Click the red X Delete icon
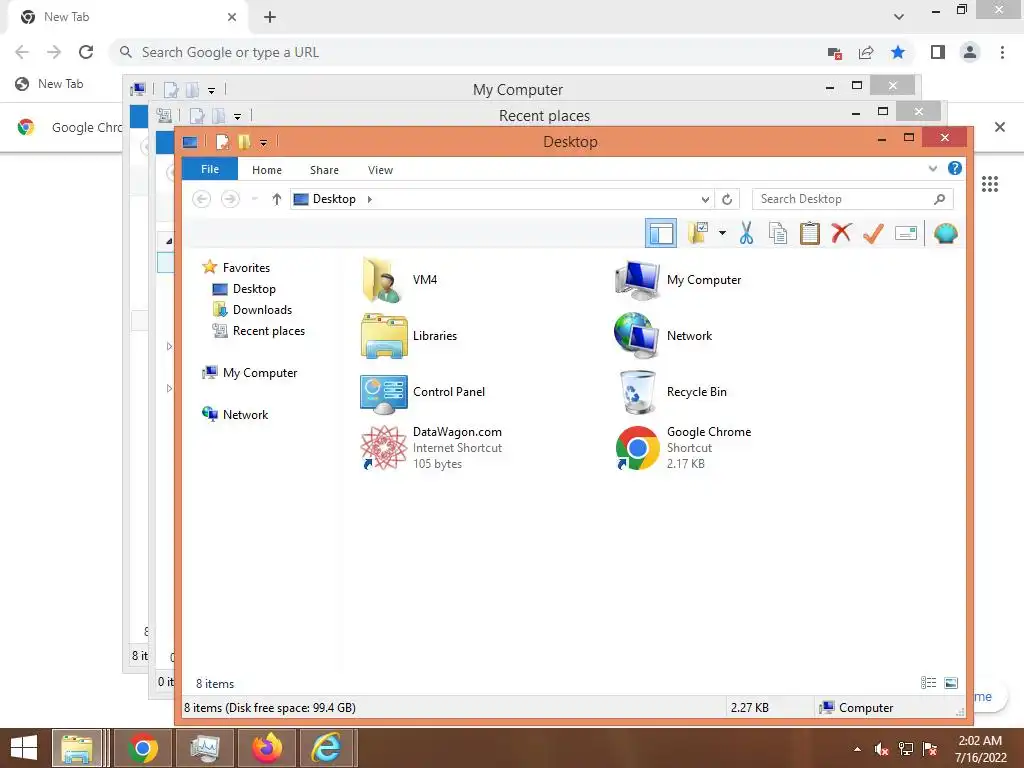Screen dimensions: 1024x768 (x=841, y=232)
